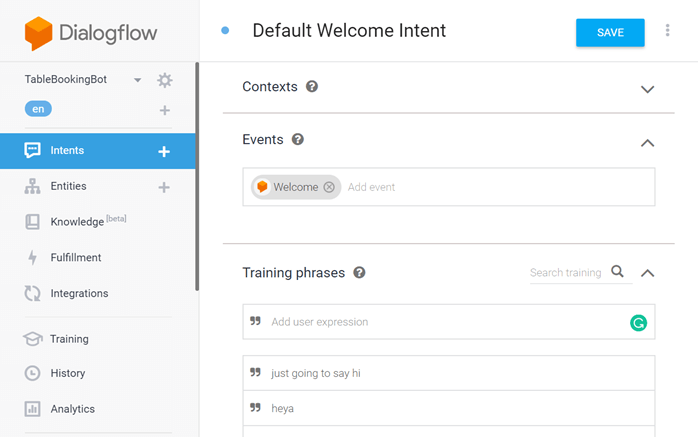The width and height of the screenshot is (698, 437).
Task: Open help for Training phrases
Action: (x=359, y=272)
